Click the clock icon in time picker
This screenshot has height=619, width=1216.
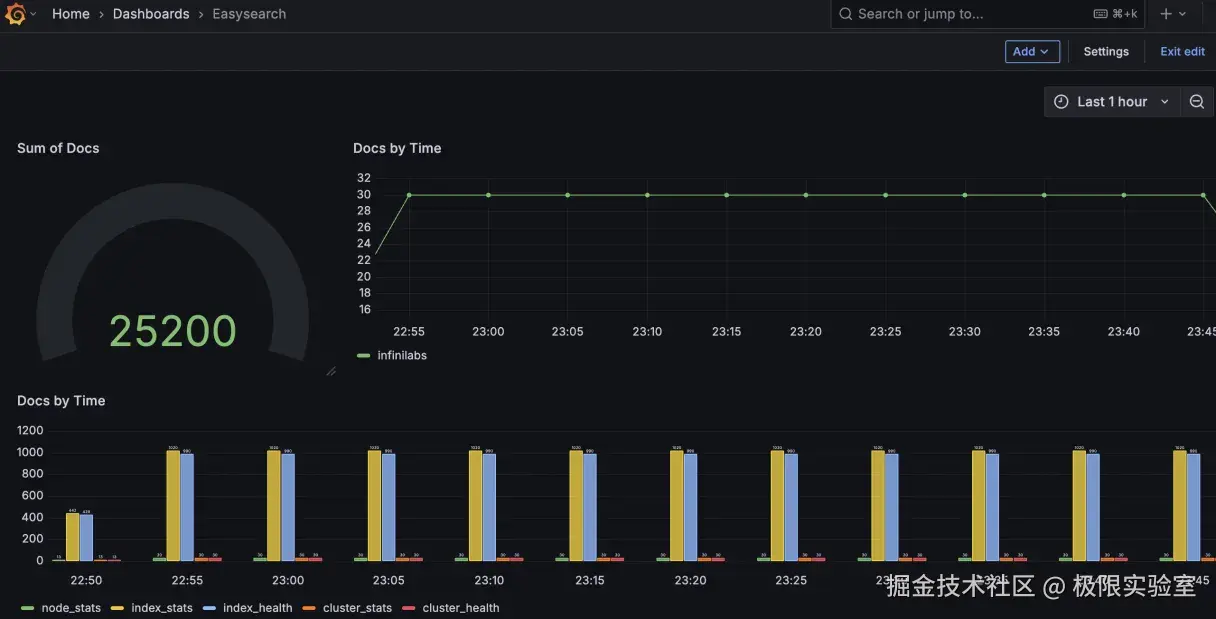tap(1061, 102)
